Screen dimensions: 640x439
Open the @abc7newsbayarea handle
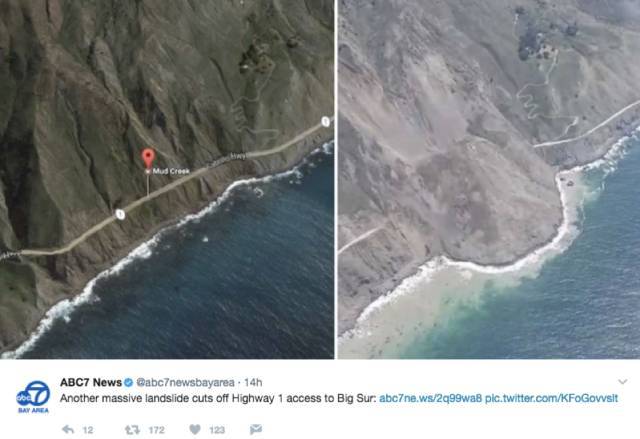tap(185, 383)
